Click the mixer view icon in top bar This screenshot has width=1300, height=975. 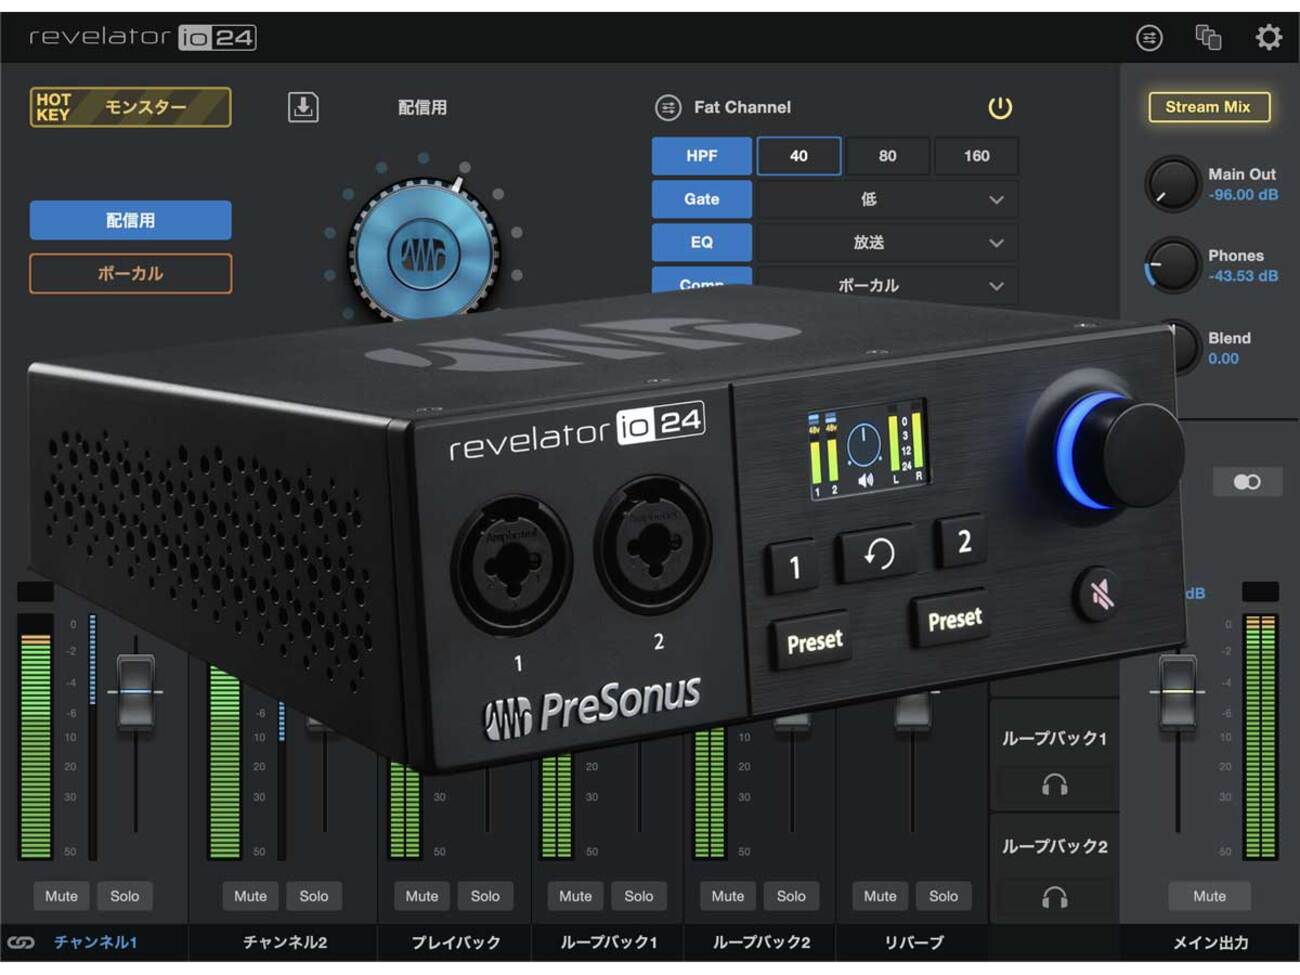pyautogui.click(x=1149, y=38)
